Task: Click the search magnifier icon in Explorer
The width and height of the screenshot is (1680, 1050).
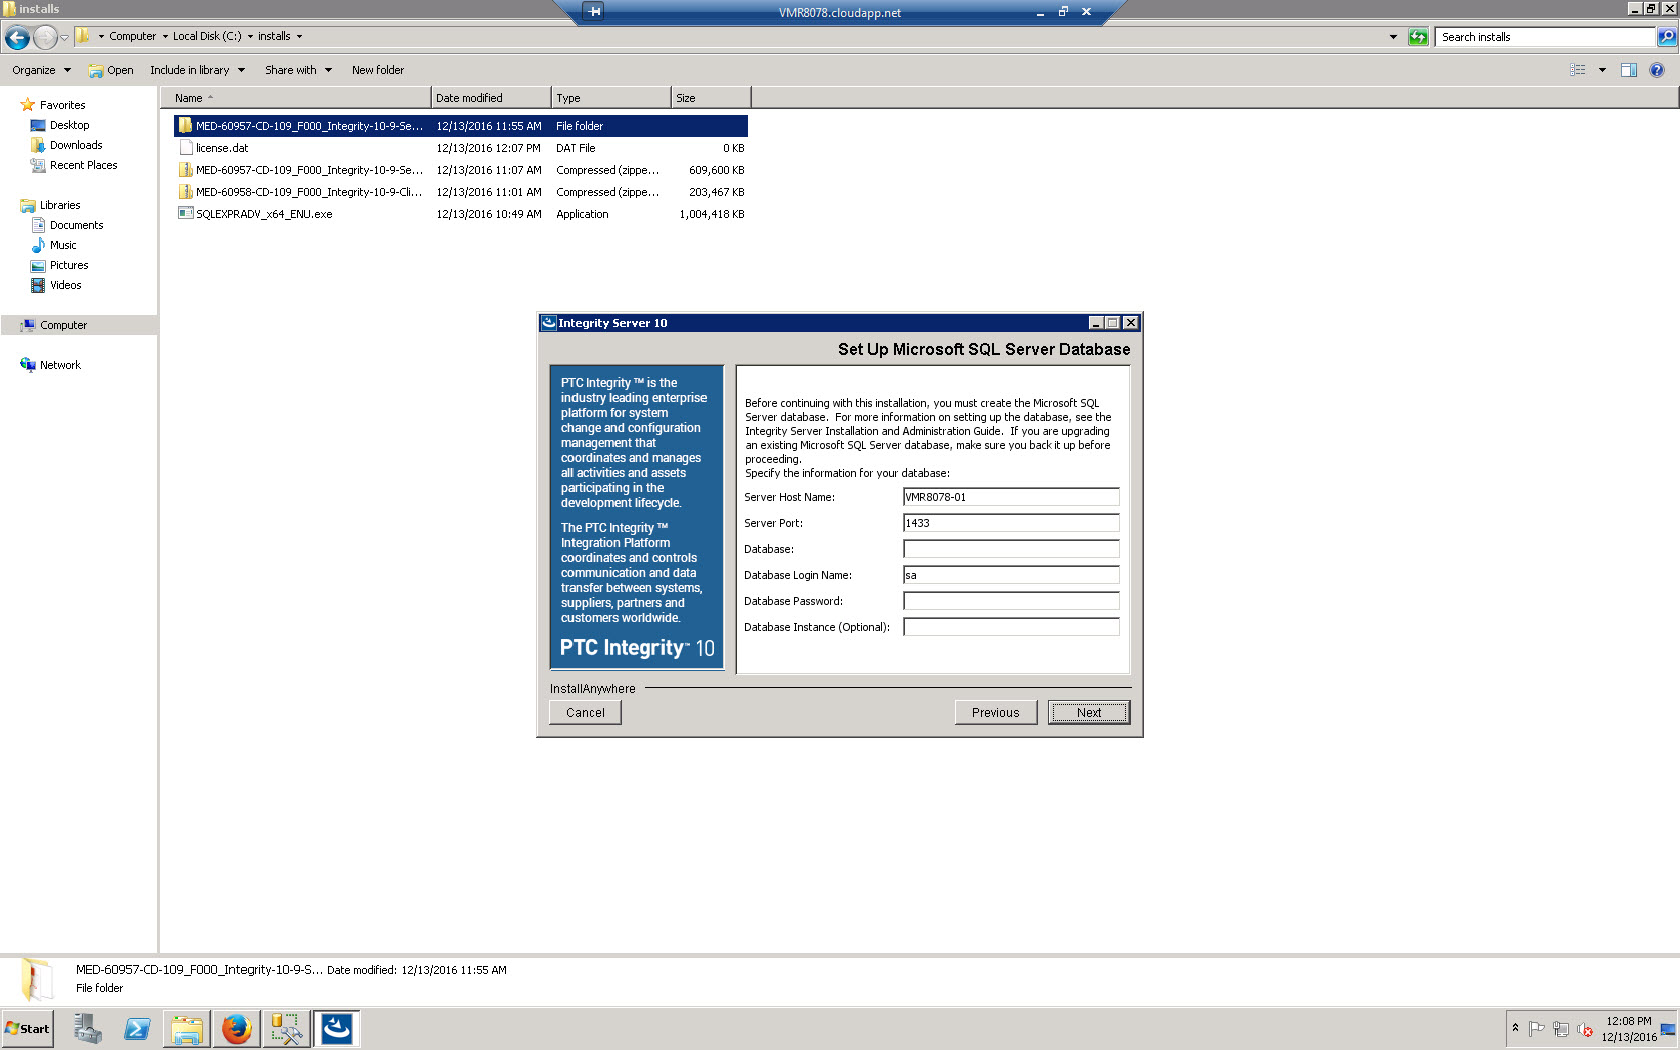Action: [x=1666, y=37]
